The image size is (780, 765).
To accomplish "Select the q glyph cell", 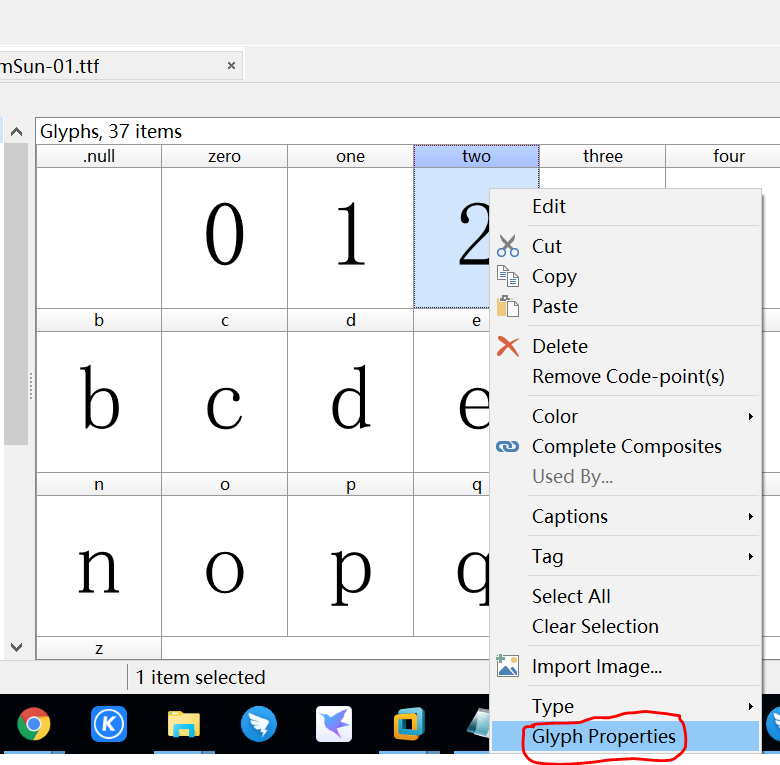I will point(452,566).
